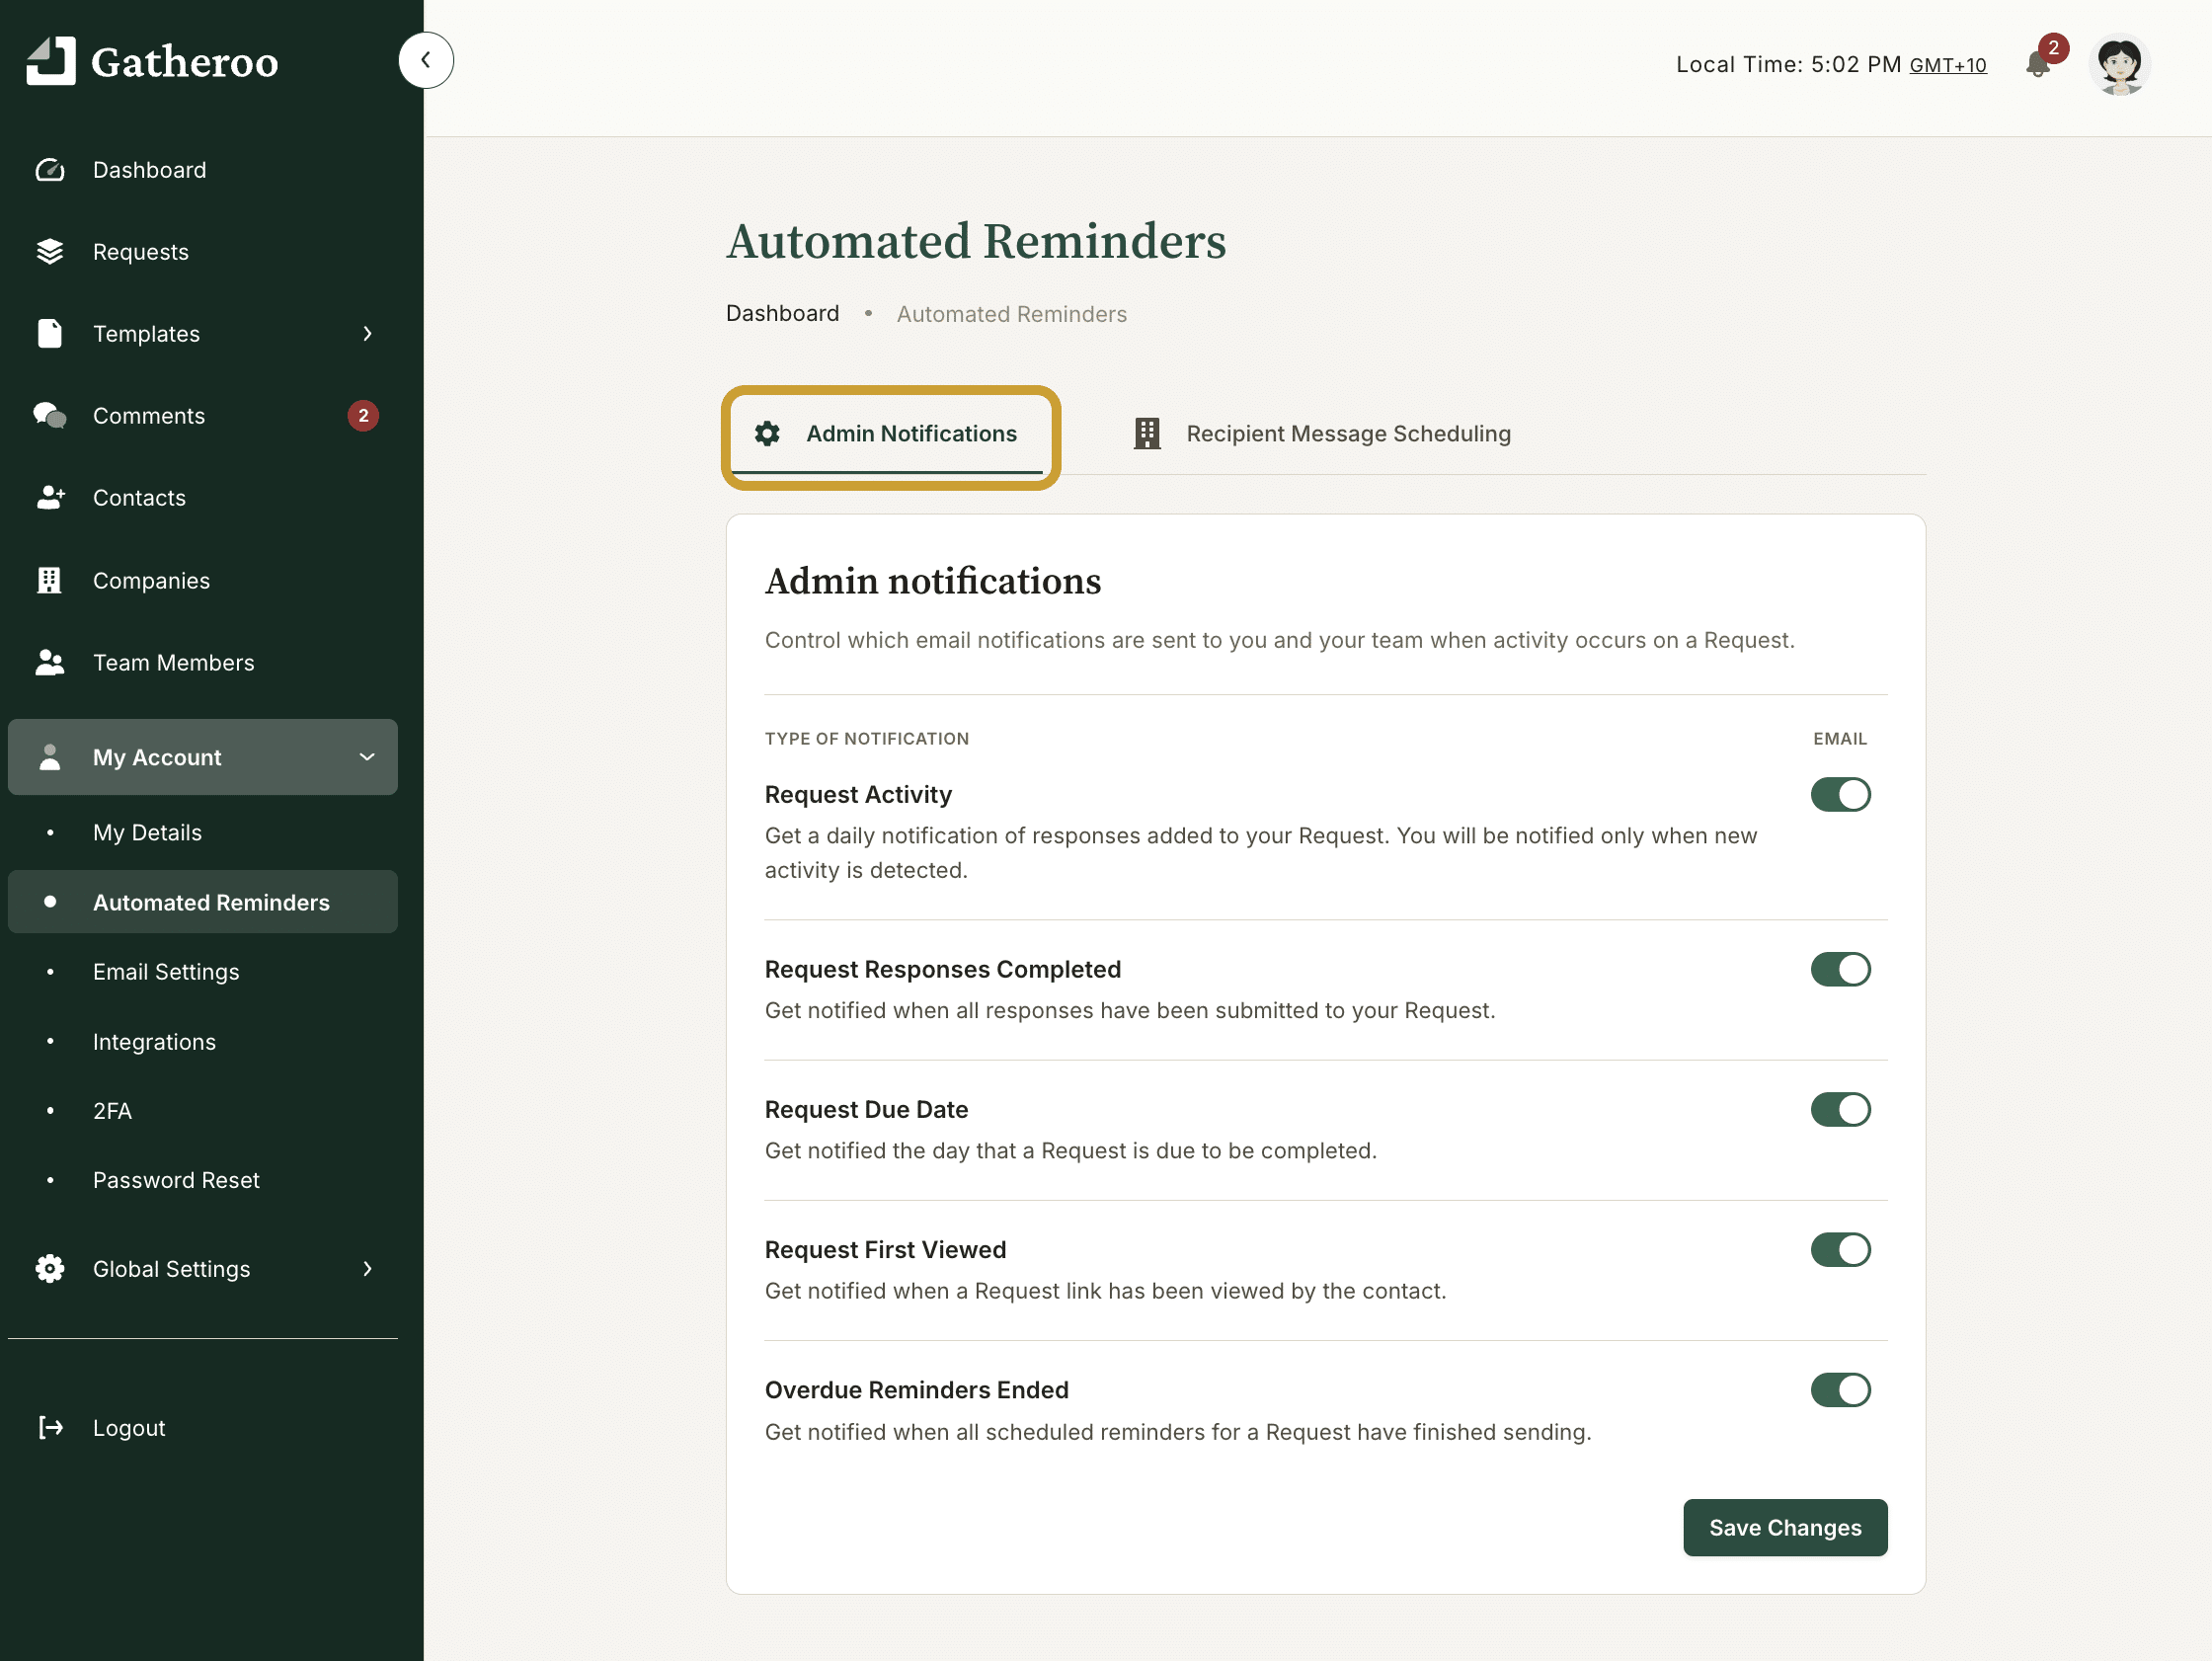Click the "Request Responses Completed" heading text
2212x1661 pixels.
pos(942,970)
